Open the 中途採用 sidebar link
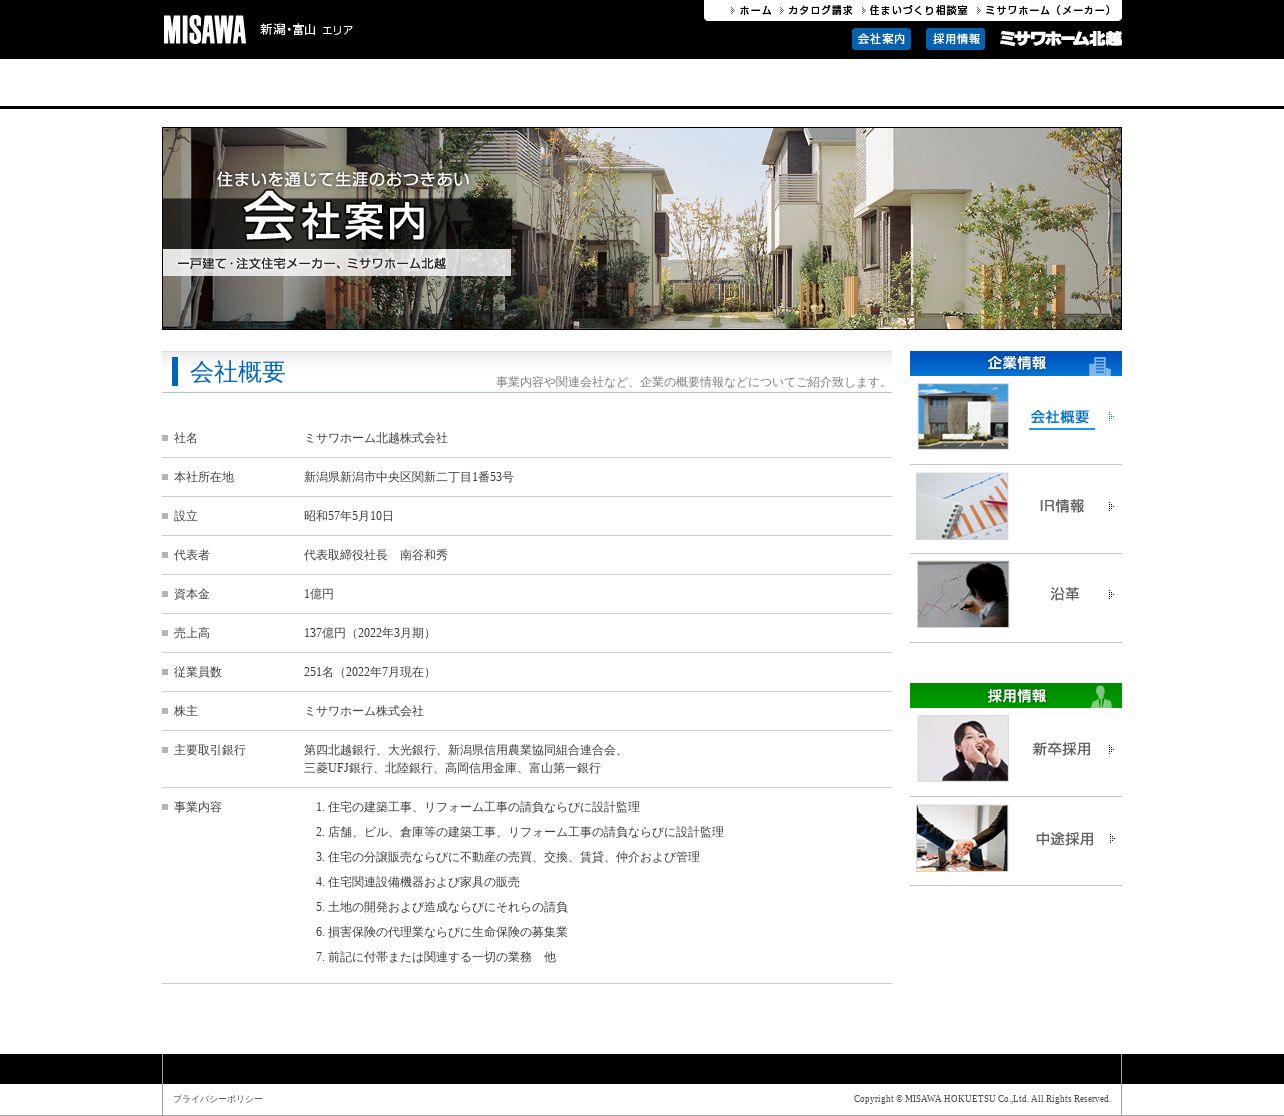 [x=1065, y=839]
